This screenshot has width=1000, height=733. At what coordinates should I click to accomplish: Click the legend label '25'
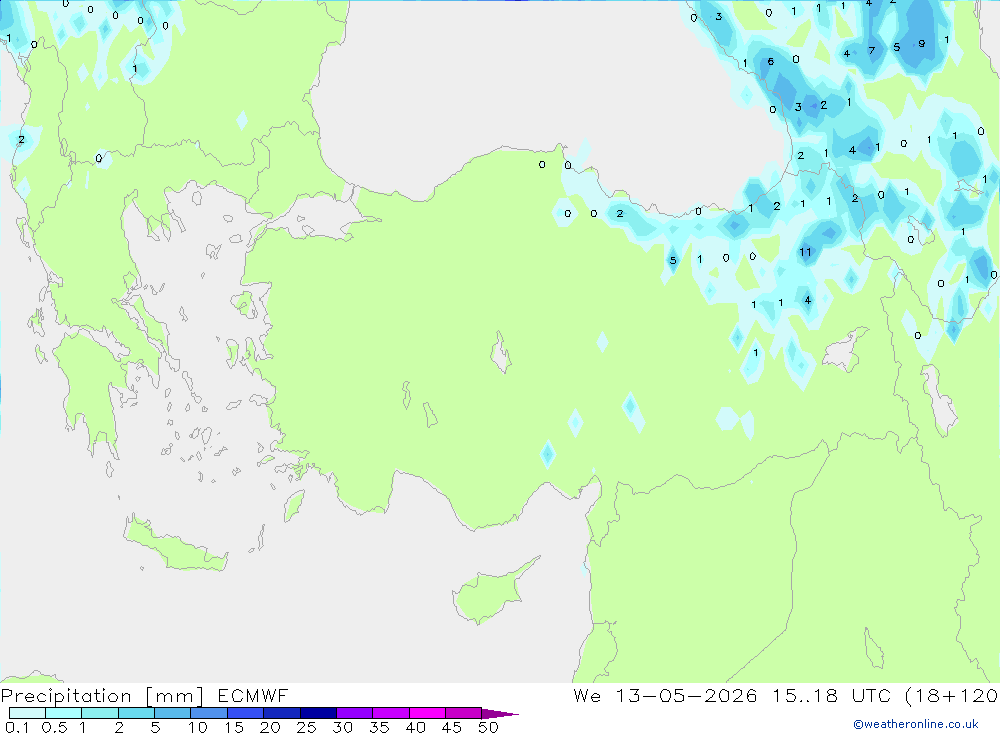point(307,727)
